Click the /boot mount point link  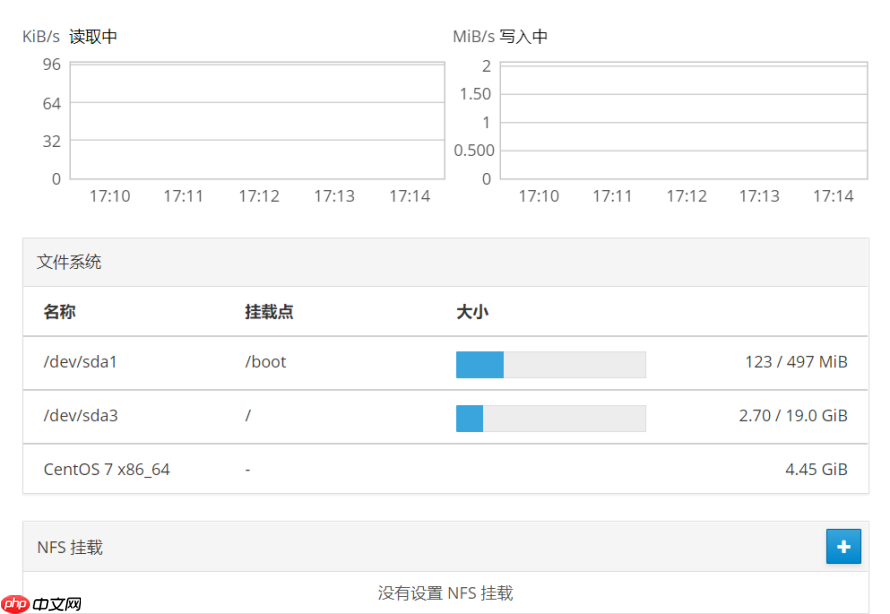pyautogui.click(x=265, y=363)
